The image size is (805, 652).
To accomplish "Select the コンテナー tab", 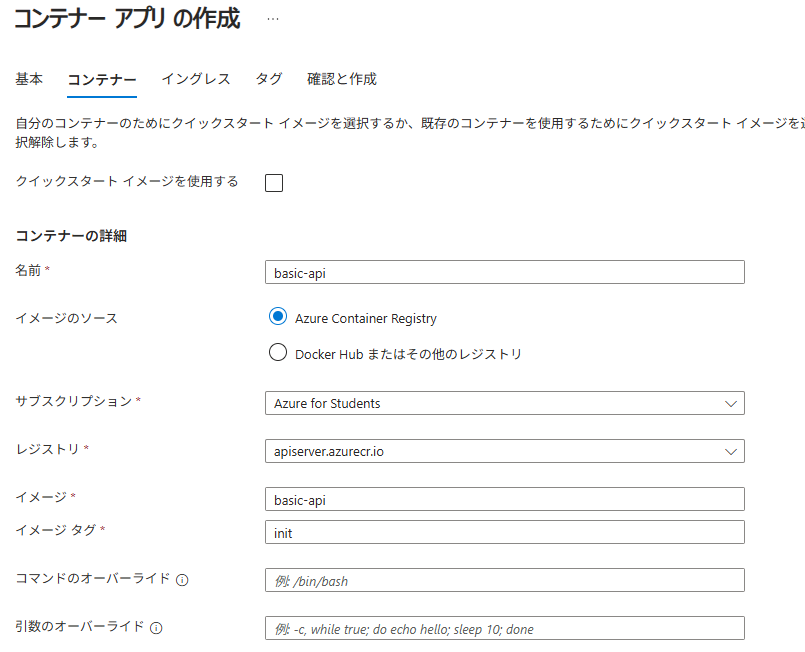I will [102, 80].
